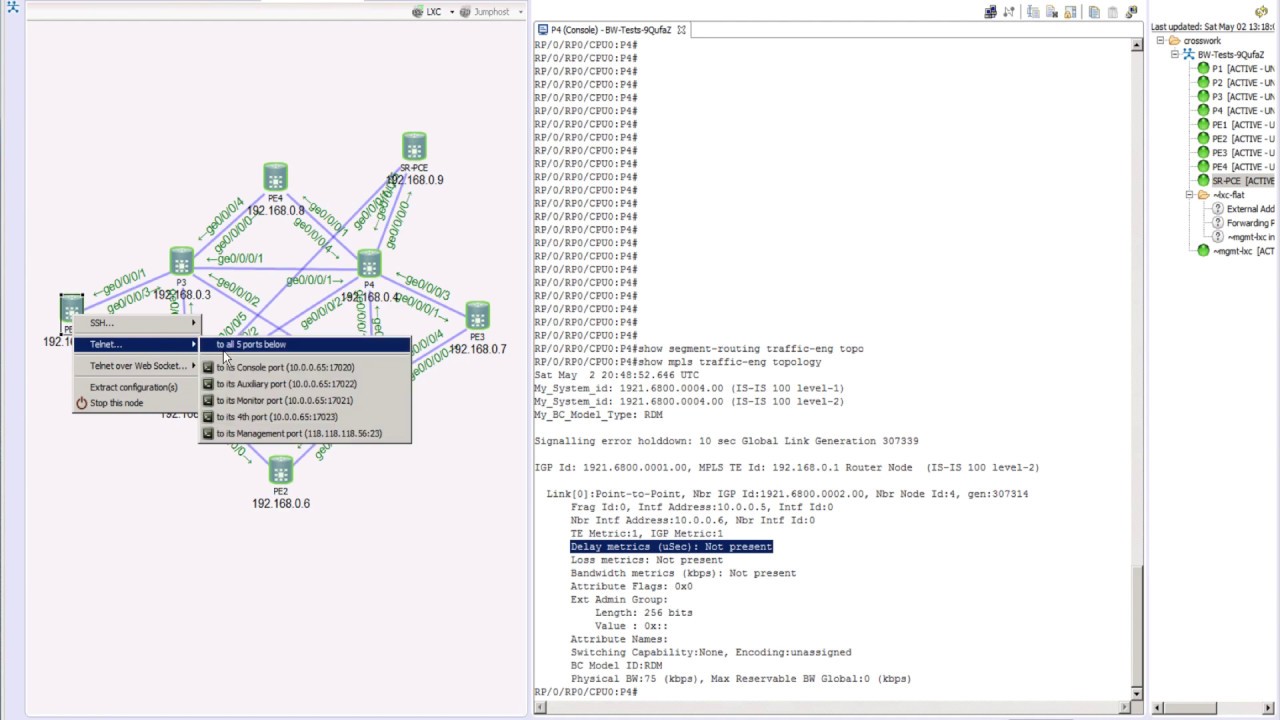Viewport: 1280px width, 720px height.
Task: Click the refresh icon above simulation tree
Action: 1261,12
